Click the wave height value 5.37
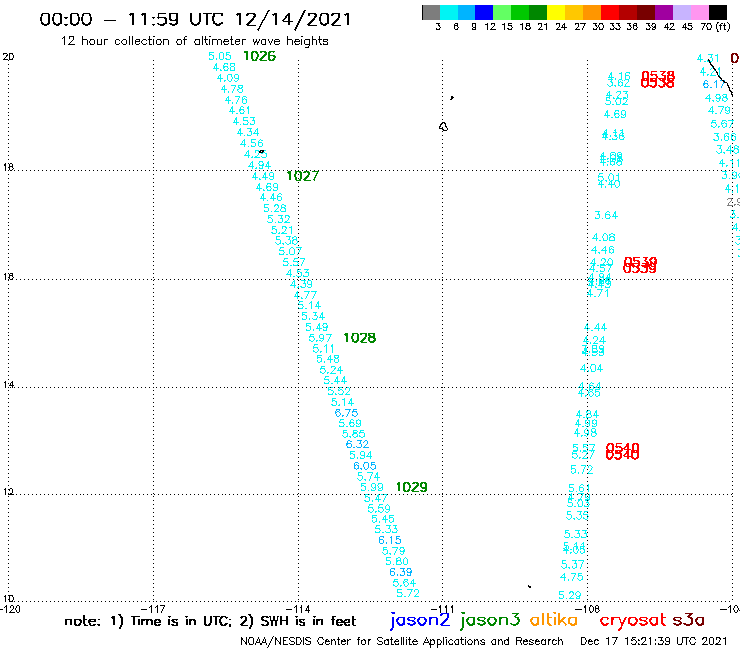This screenshot has height=650, width=740. (x=572, y=565)
